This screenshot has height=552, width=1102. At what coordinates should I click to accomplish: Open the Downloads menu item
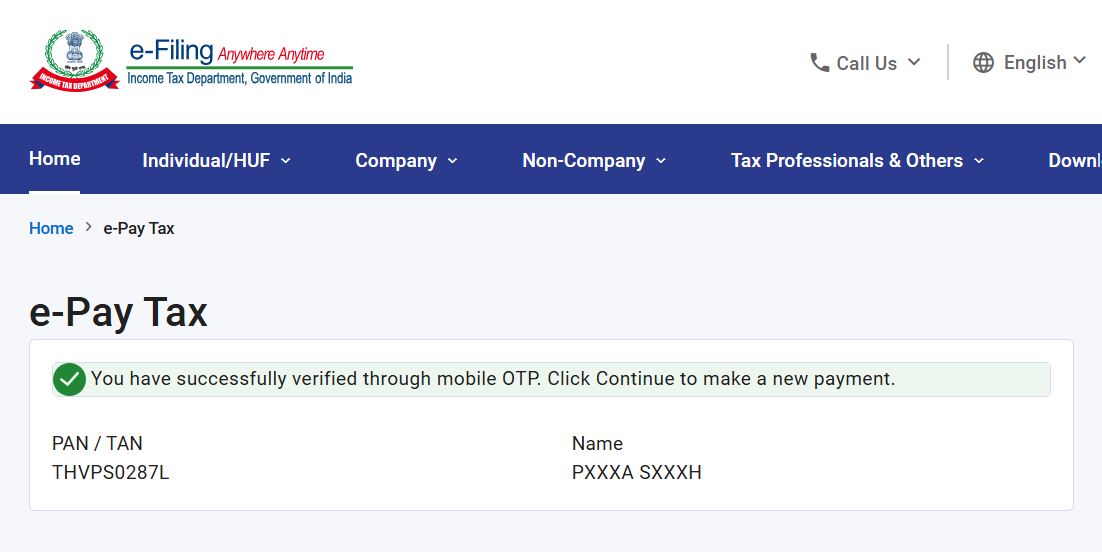(x=1075, y=161)
